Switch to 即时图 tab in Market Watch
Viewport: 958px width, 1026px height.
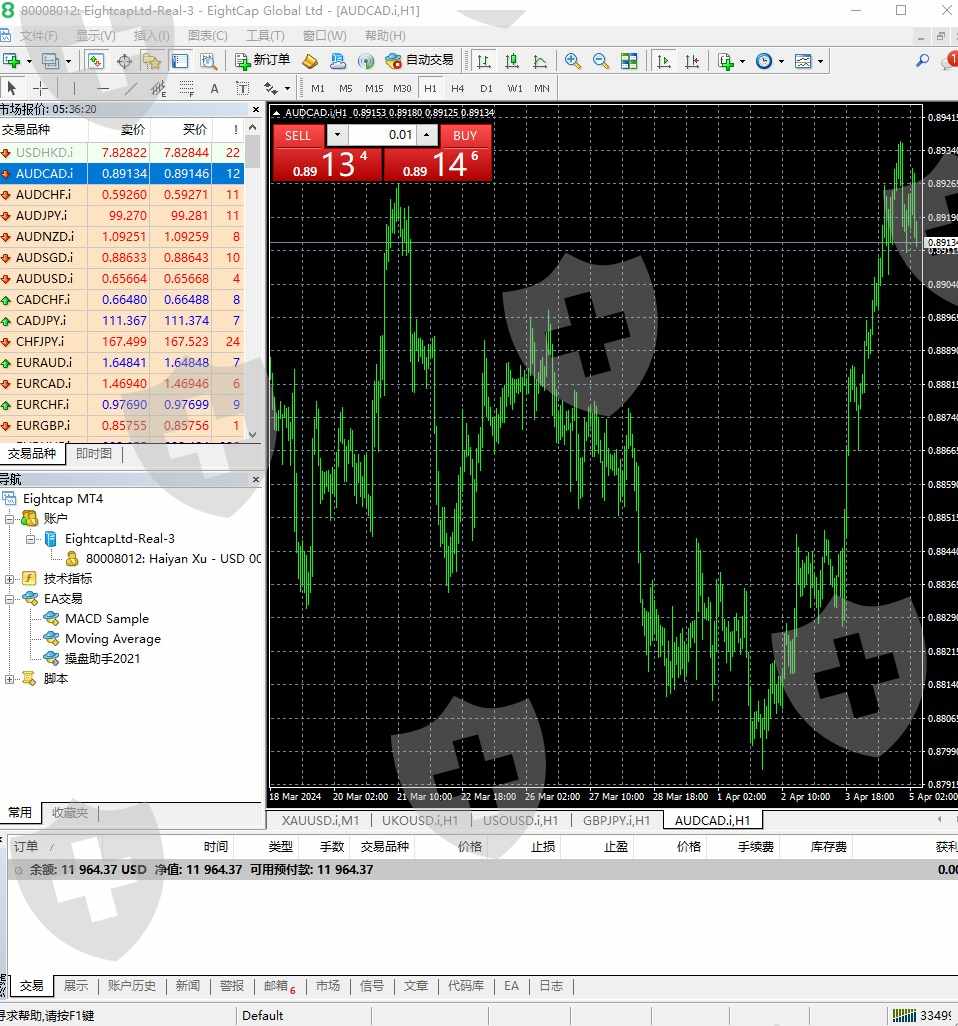pos(94,453)
